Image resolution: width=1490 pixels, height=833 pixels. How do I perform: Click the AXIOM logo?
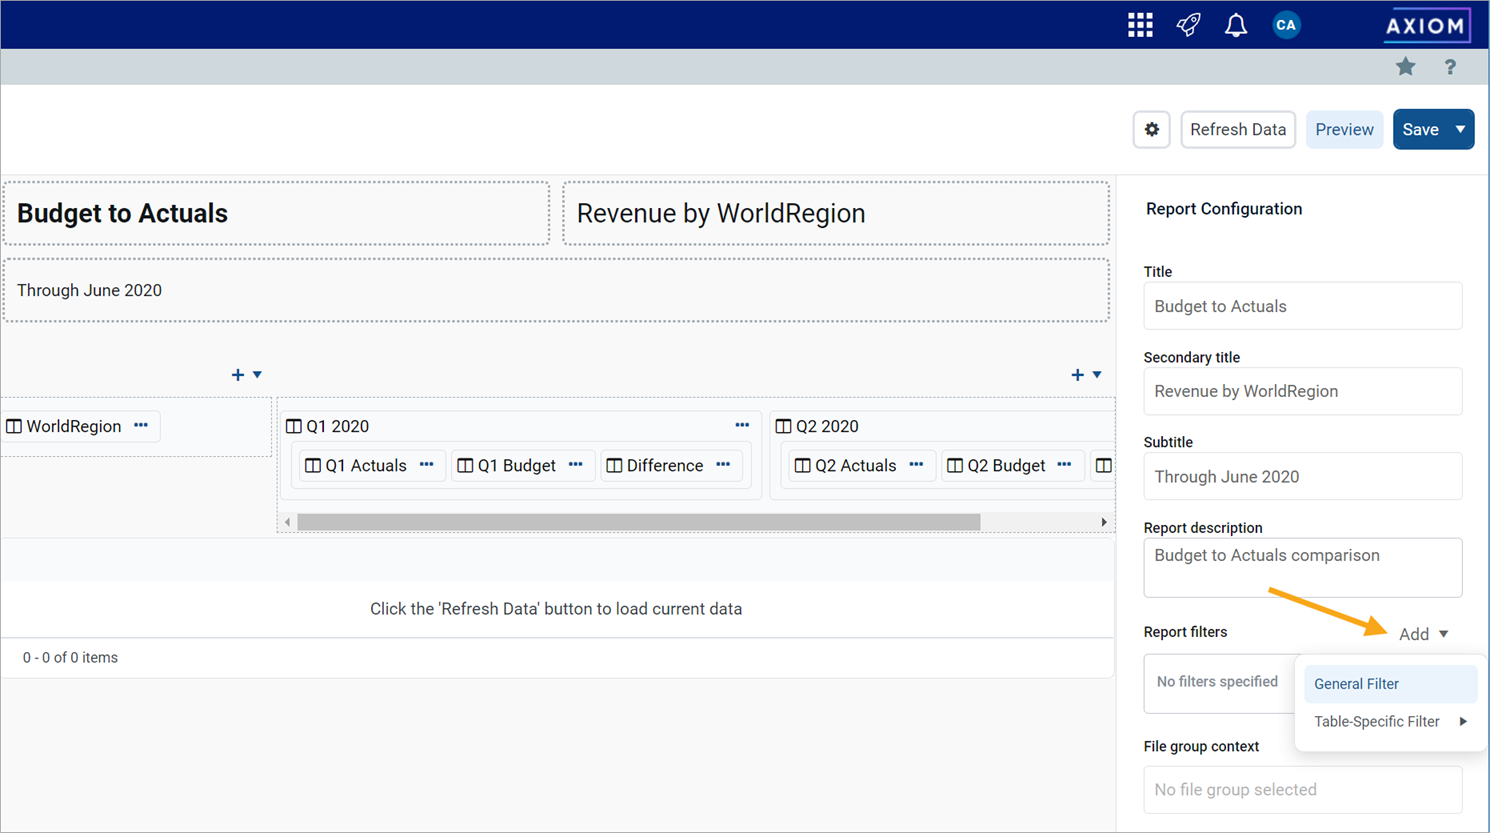point(1427,25)
